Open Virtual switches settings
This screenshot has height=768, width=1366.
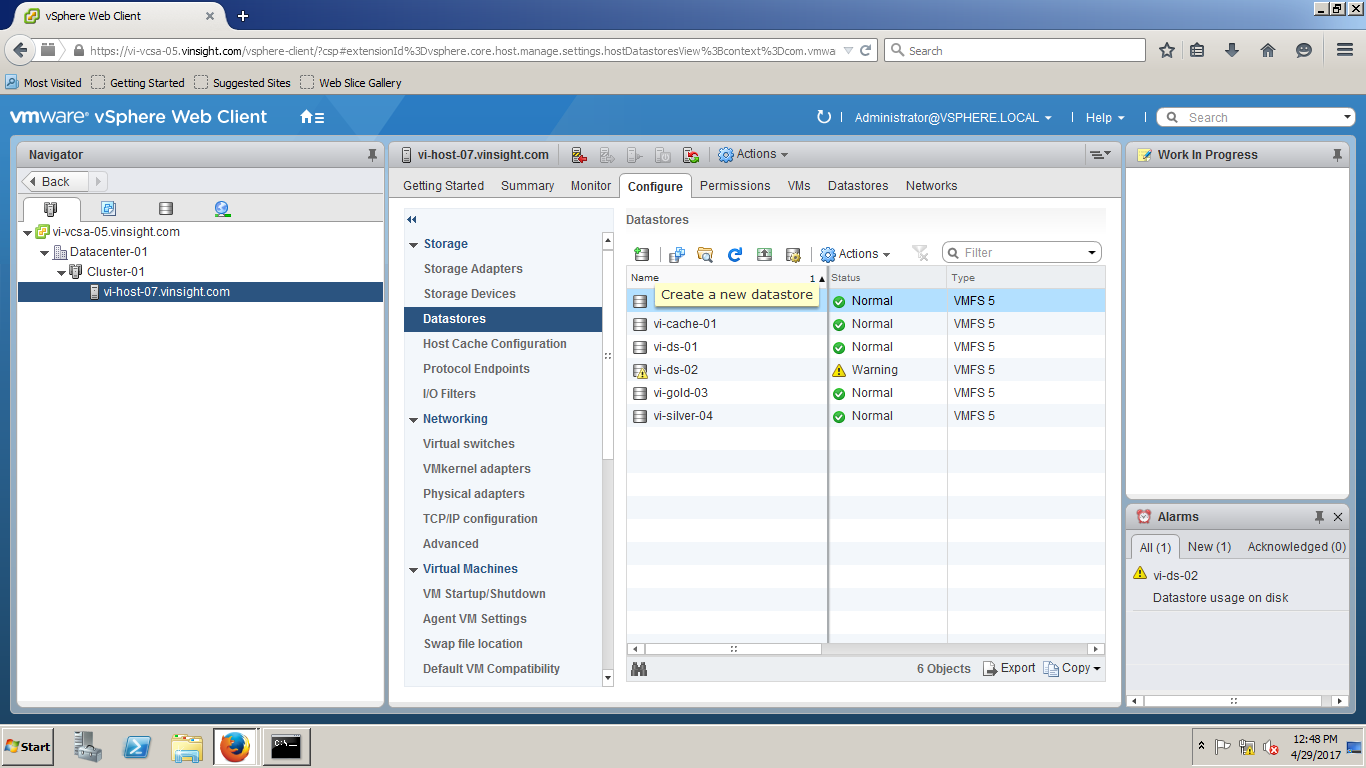[469, 444]
